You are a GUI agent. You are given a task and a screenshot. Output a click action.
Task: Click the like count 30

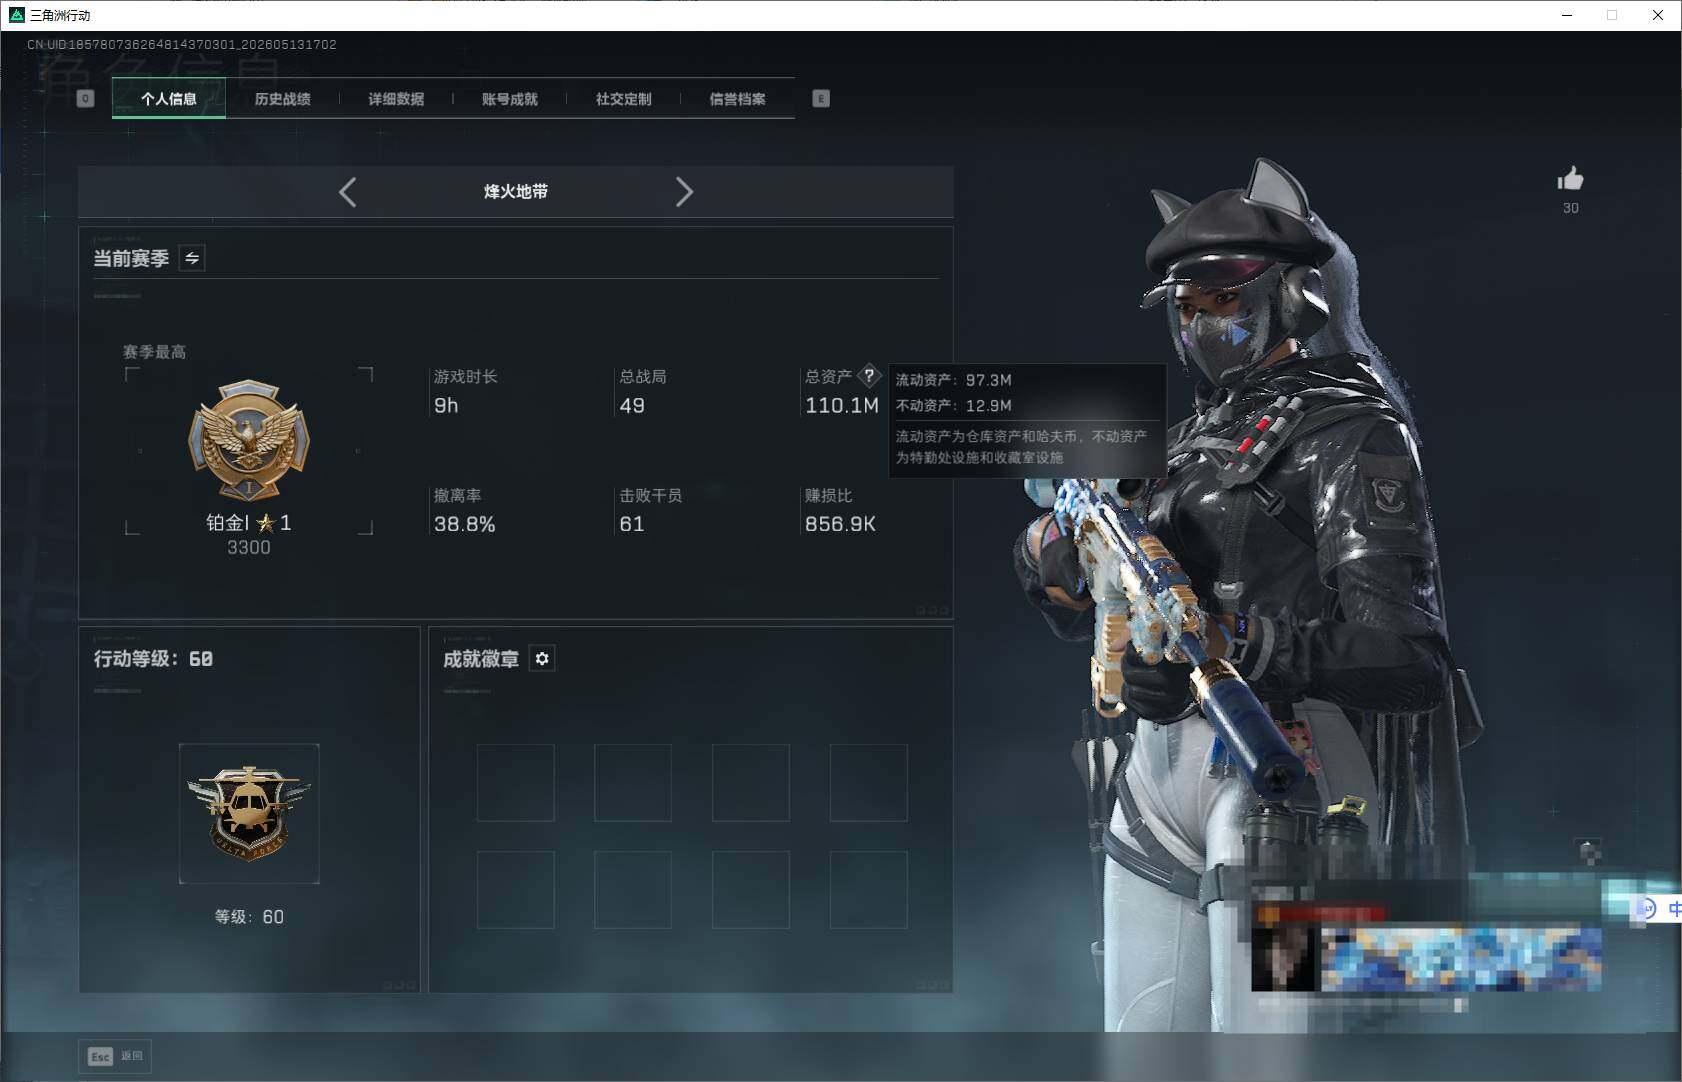pyautogui.click(x=1571, y=208)
